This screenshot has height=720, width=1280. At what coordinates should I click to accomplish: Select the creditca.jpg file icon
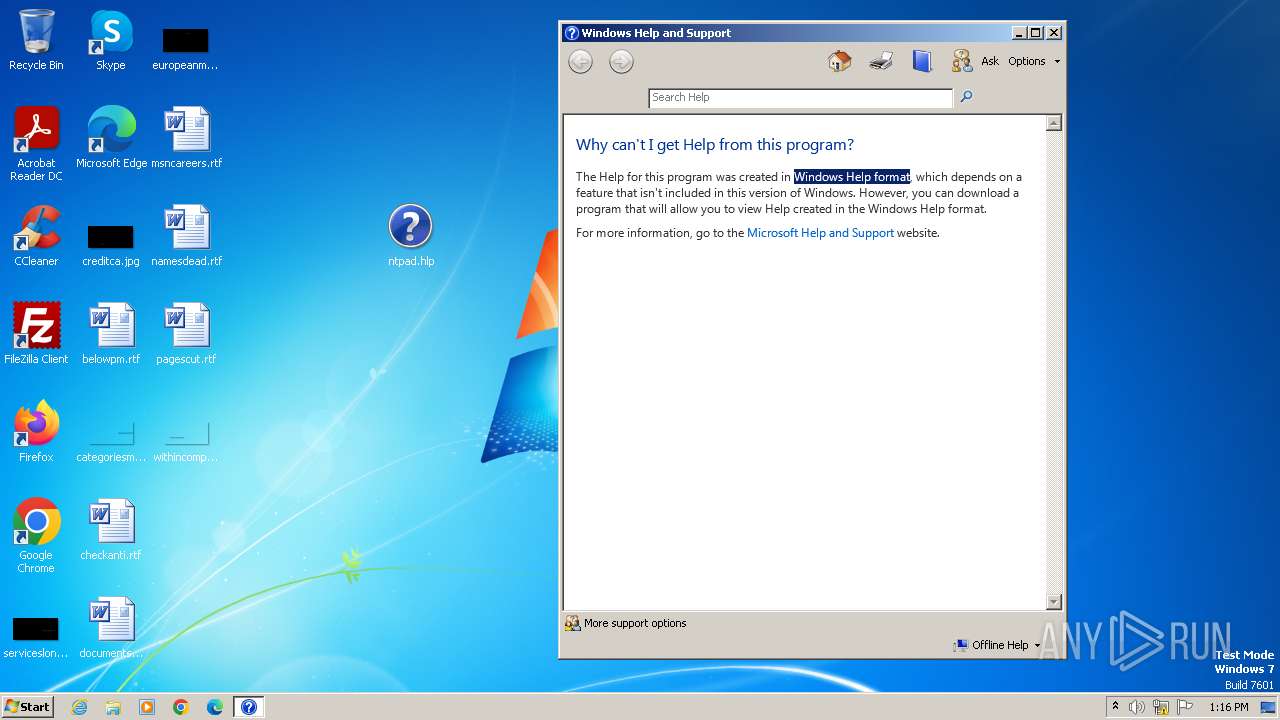111,246
